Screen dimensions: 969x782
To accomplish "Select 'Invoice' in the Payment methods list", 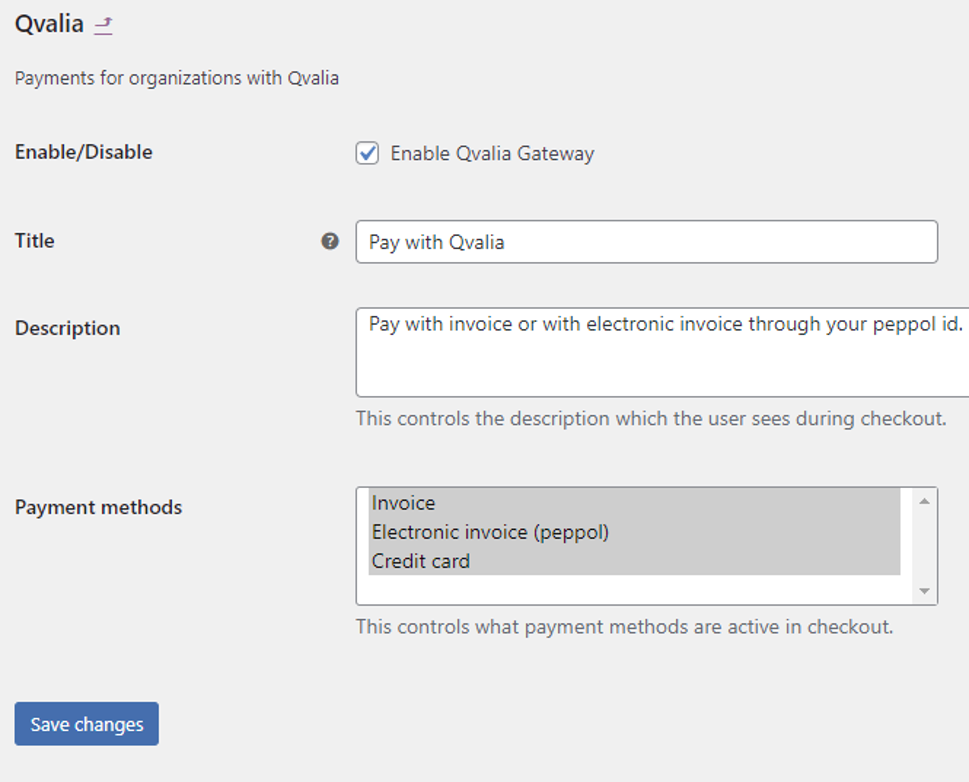I will 634,503.
